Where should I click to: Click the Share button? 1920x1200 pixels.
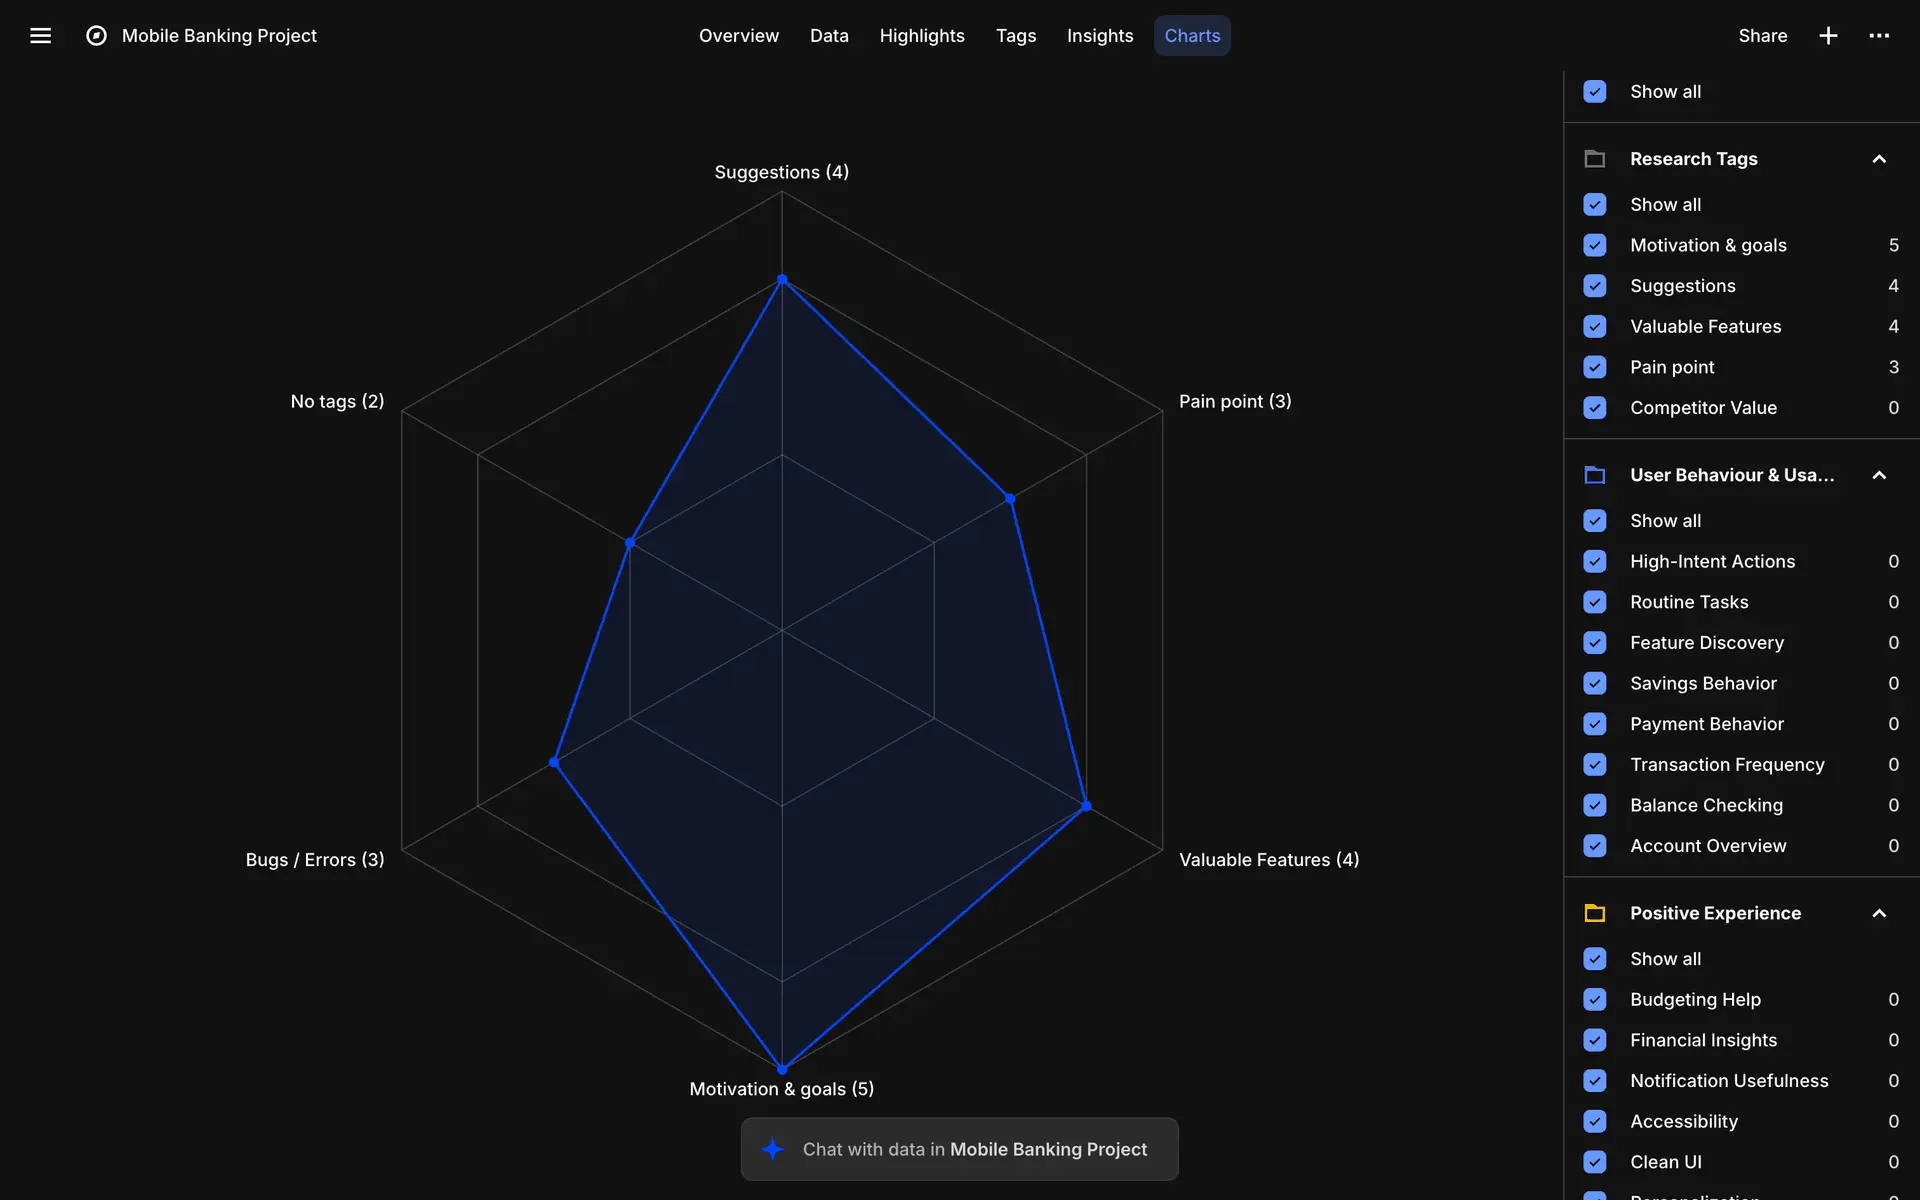[x=1762, y=36]
